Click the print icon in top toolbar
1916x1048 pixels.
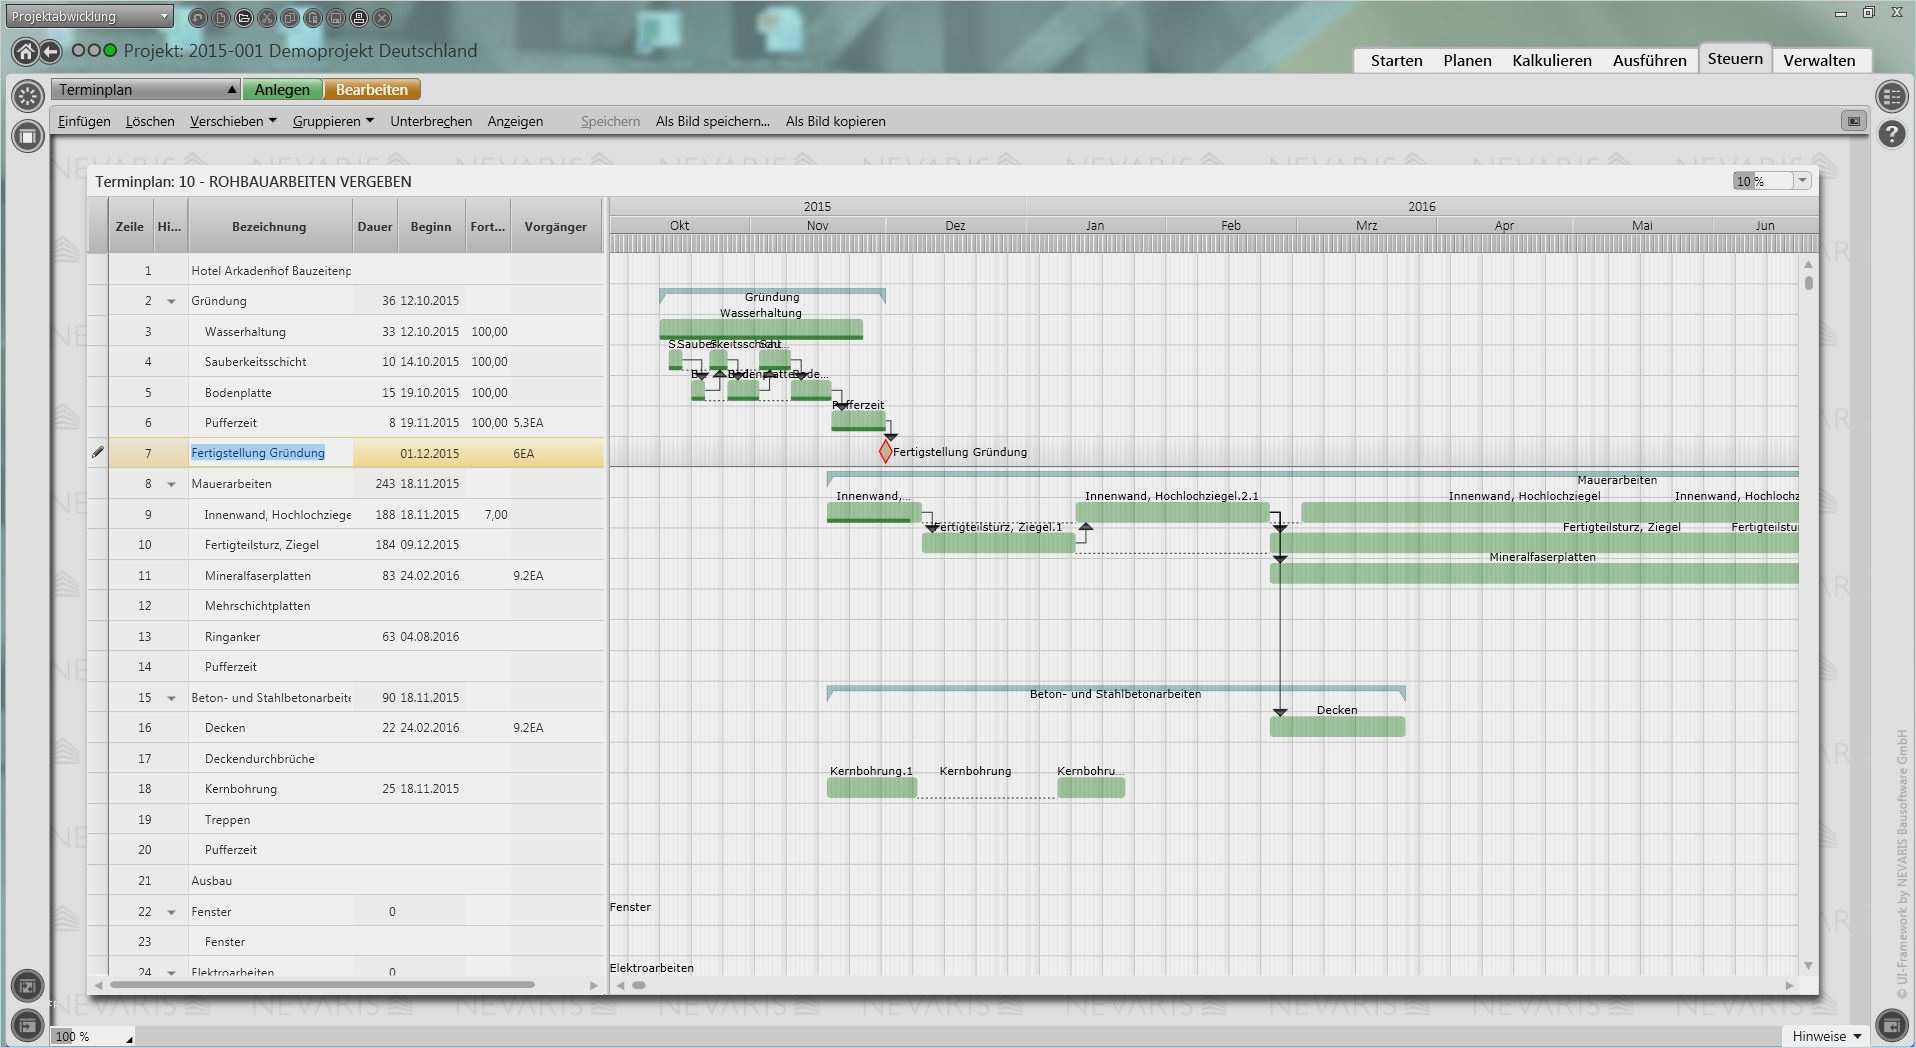tap(359, 18)
